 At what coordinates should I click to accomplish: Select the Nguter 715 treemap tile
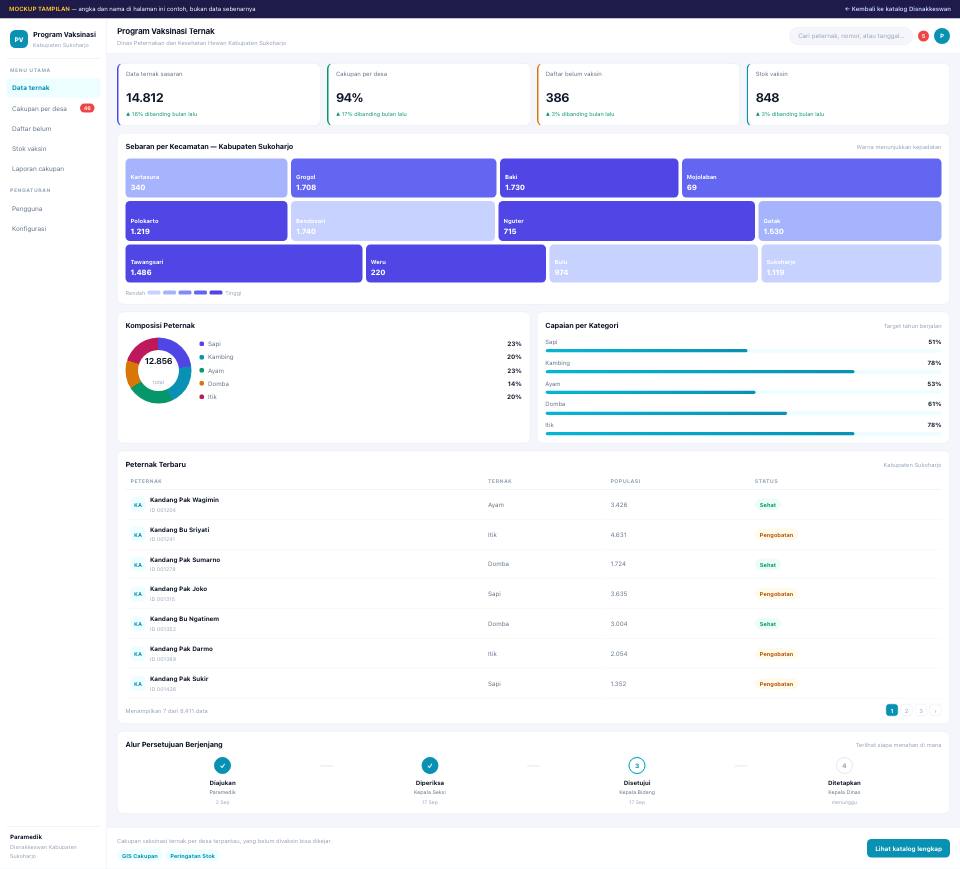coord(626,221)
